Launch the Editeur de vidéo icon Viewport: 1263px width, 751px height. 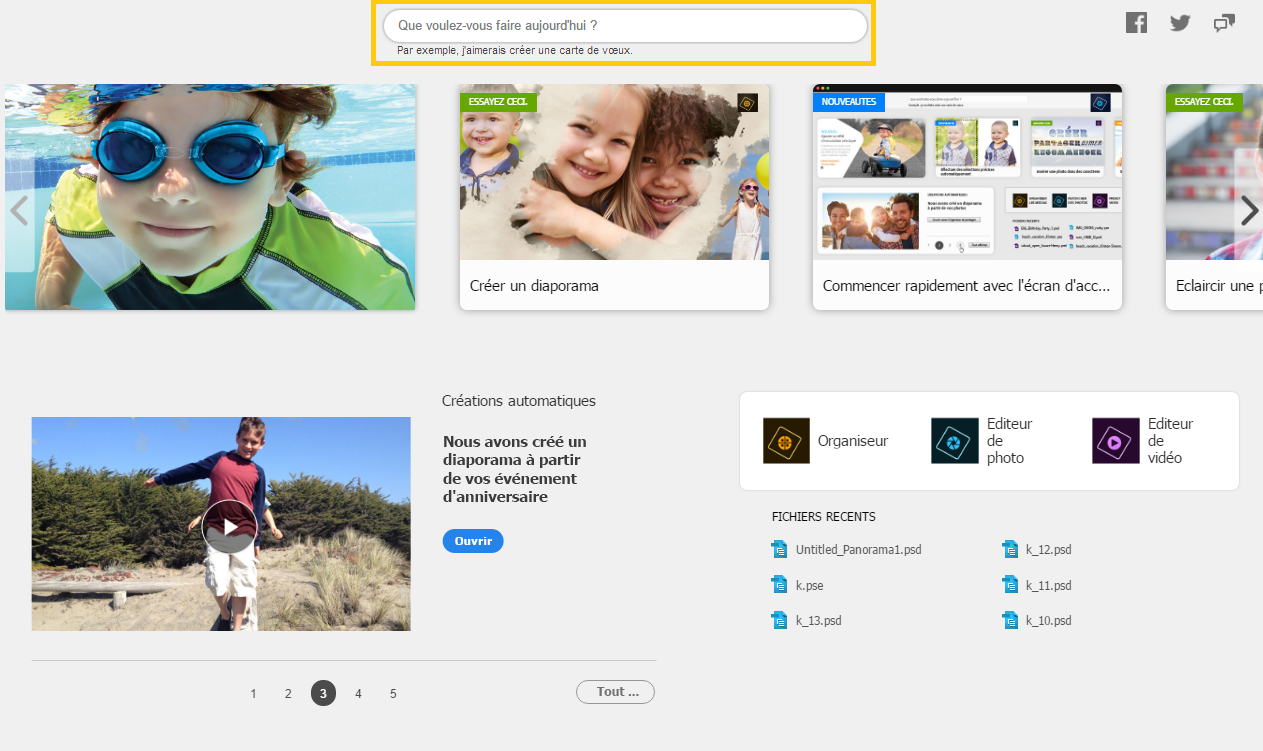tap(1115, 441)
